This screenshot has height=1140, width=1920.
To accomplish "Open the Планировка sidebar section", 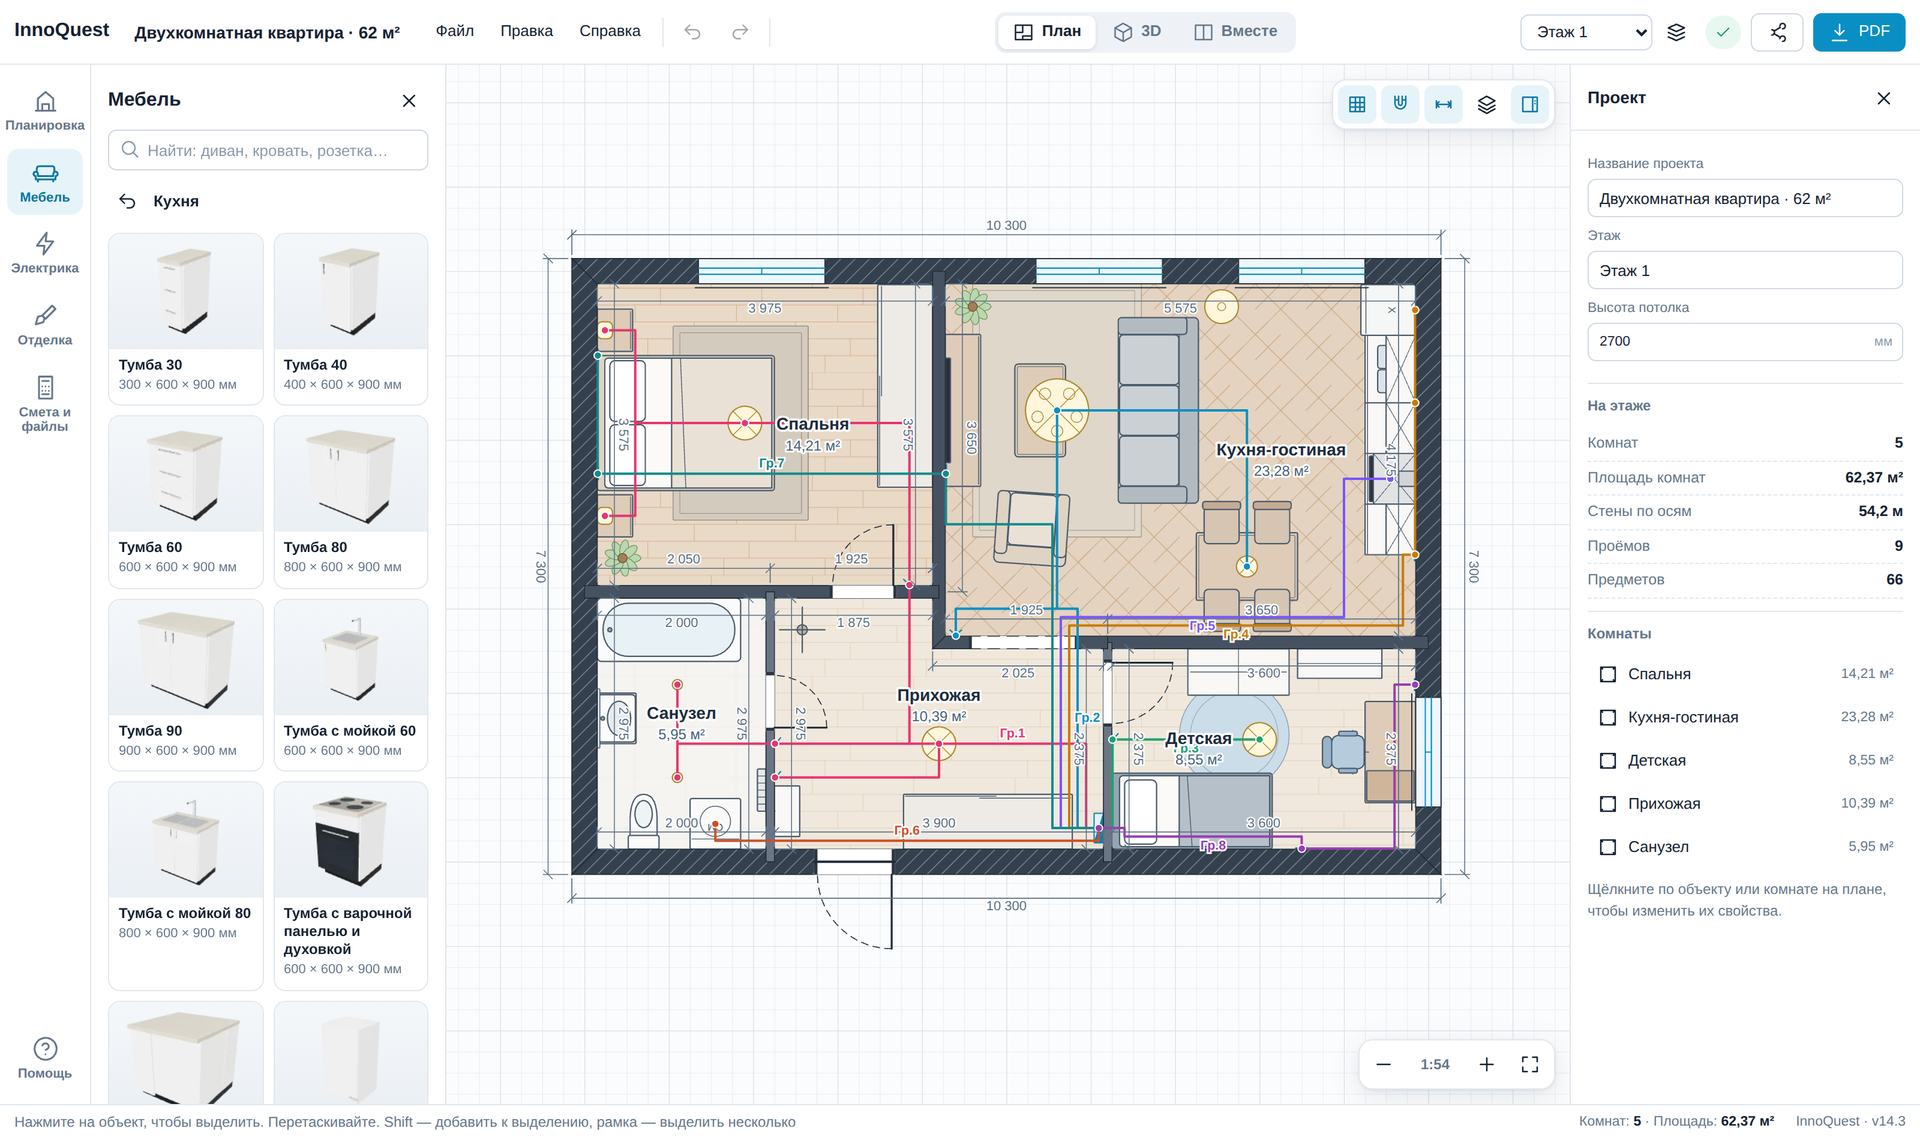I will click(x=45, y=111).
